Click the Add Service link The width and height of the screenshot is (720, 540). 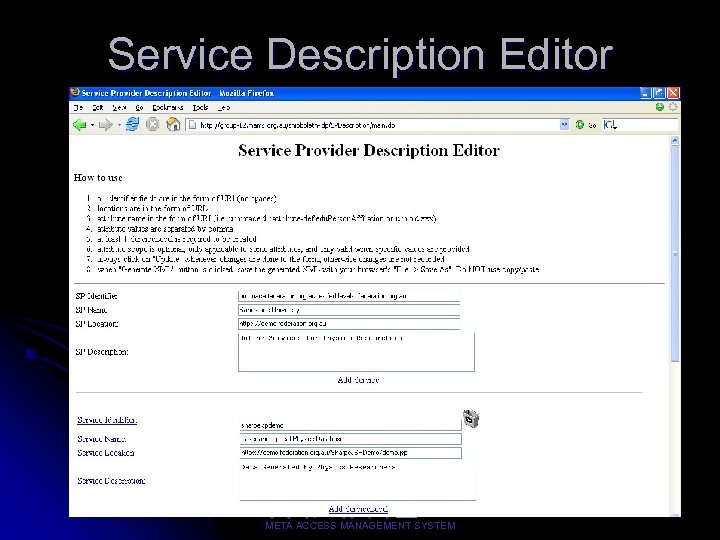tap(358, 380)
